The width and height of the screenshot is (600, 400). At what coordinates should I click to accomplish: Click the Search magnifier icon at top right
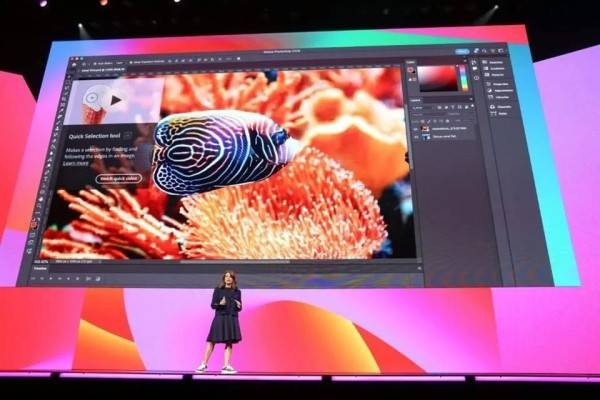484,51
